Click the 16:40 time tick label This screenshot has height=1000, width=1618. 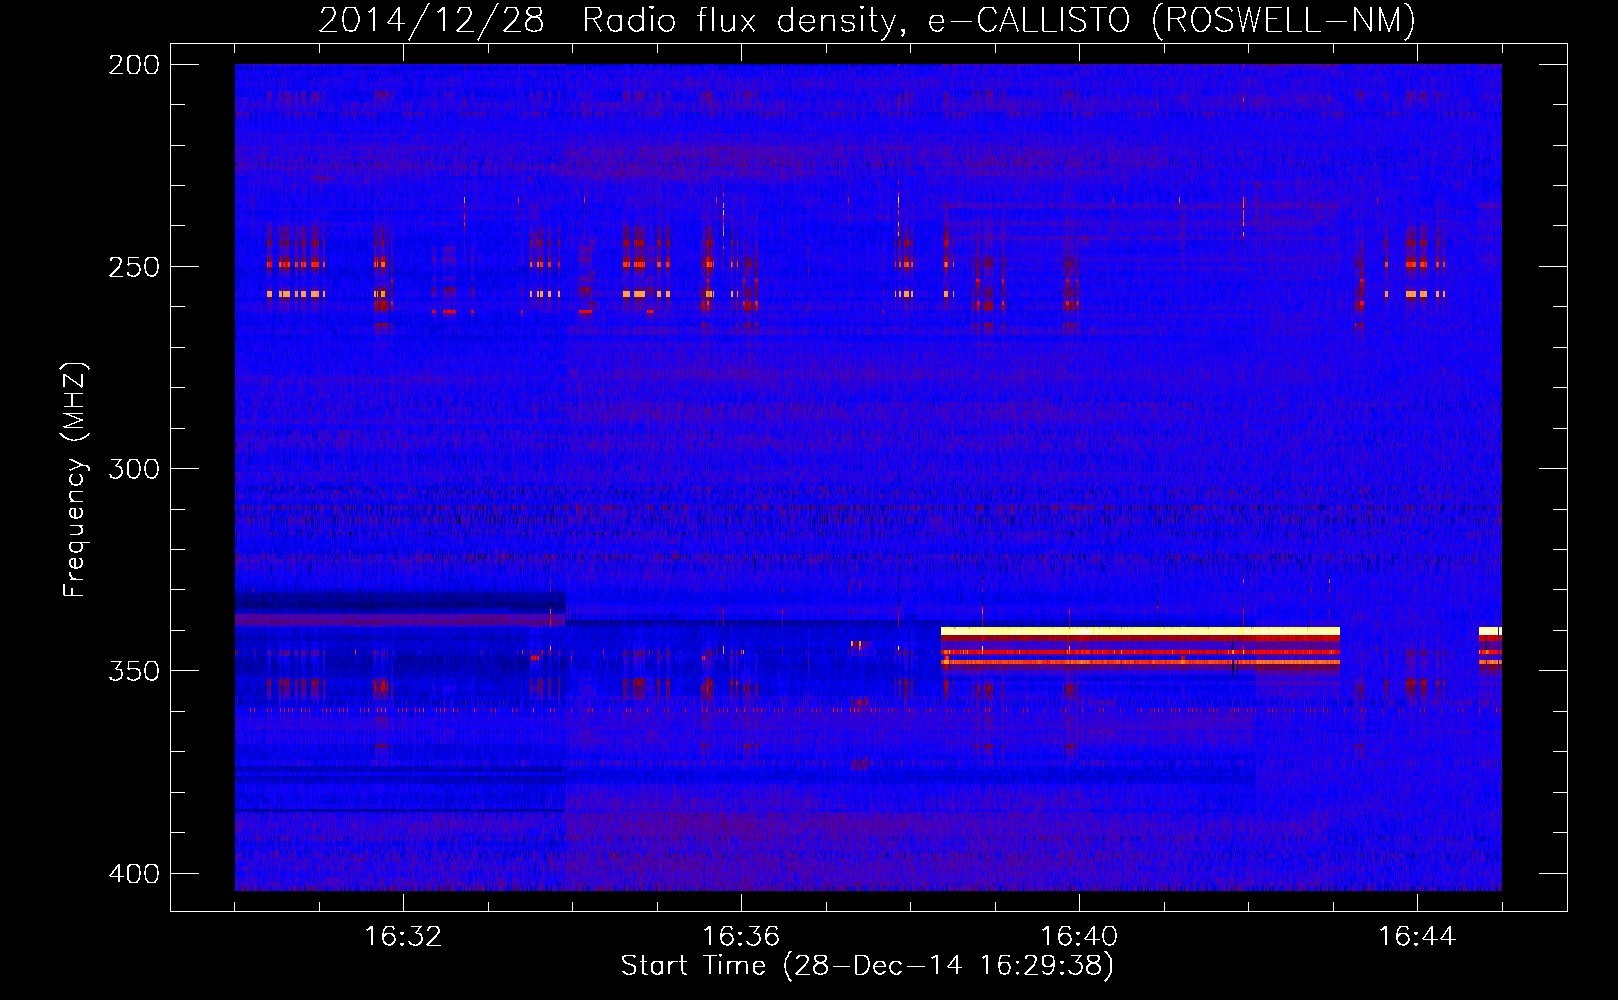tap(1079, 937)
